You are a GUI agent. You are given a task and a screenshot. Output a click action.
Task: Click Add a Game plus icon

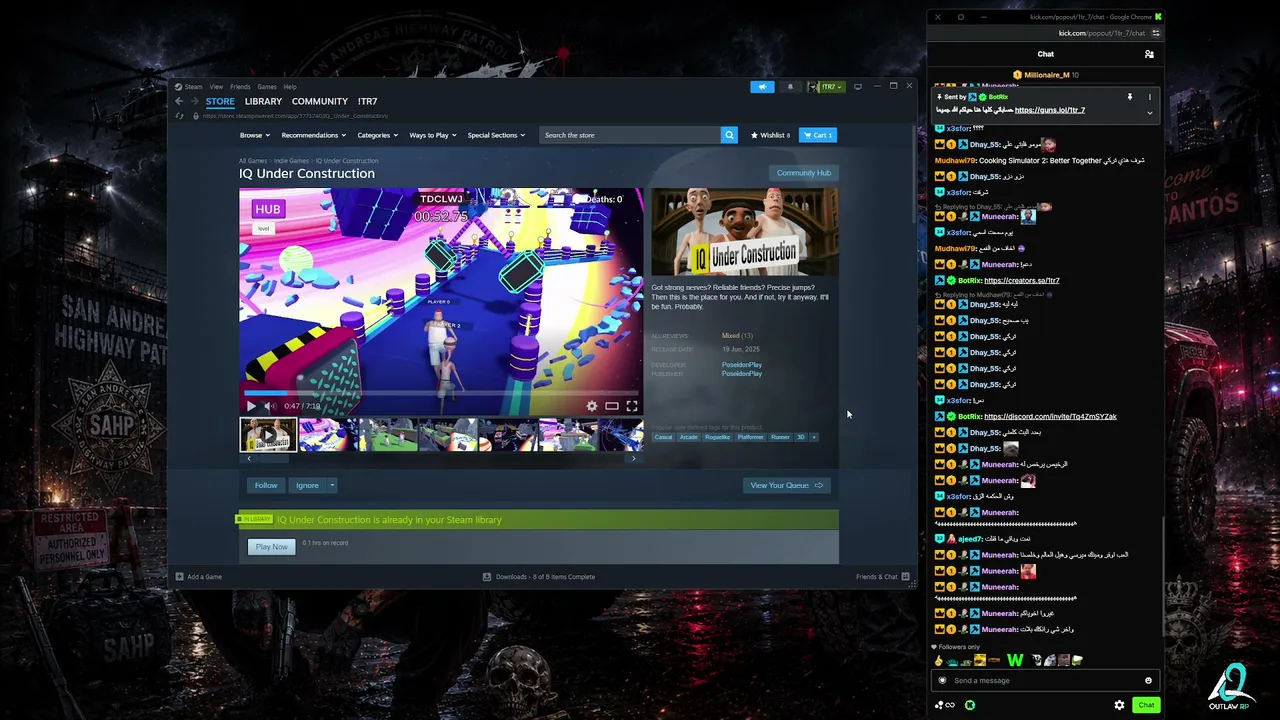coord(180,577)
